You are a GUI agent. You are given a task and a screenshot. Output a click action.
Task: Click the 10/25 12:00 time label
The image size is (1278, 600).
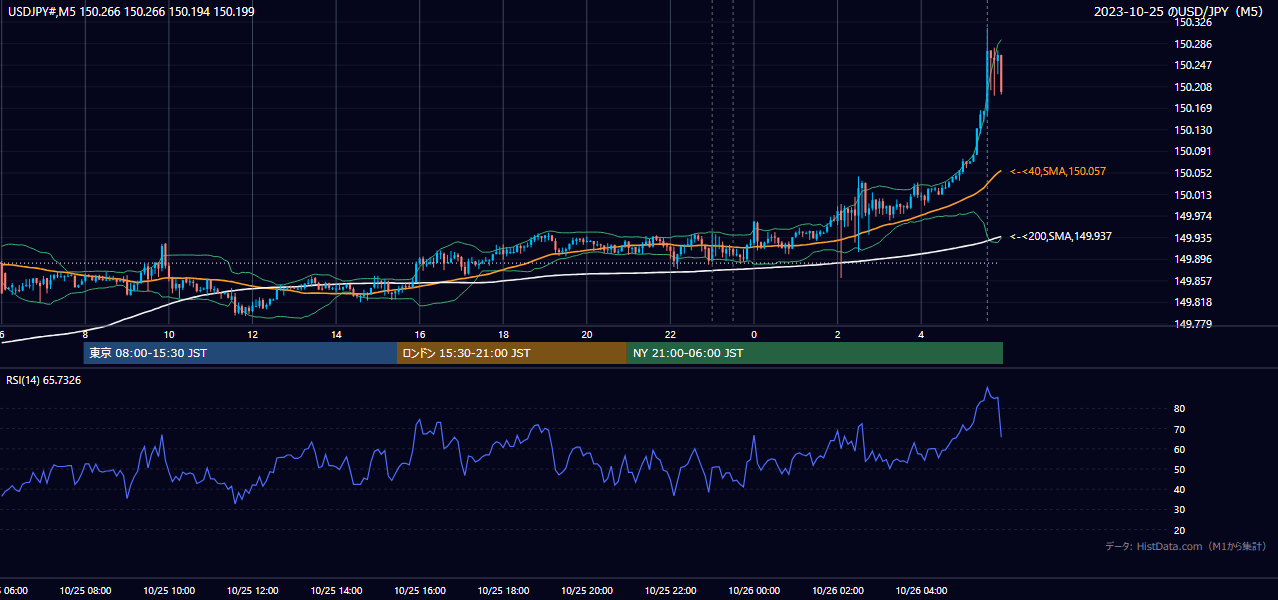click(252, 591)
